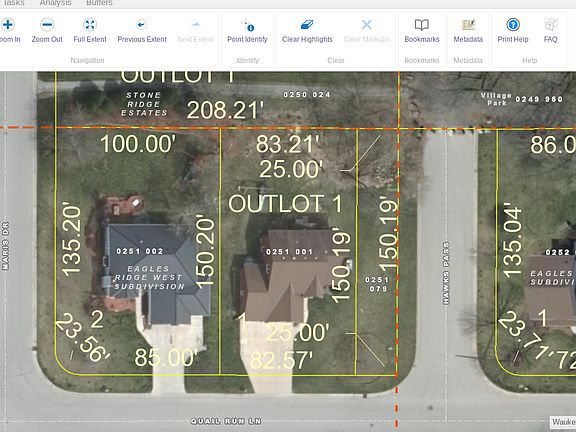Click parcel label 0250 024
Viewport: 576px width, 432px height.
(307, 95)
